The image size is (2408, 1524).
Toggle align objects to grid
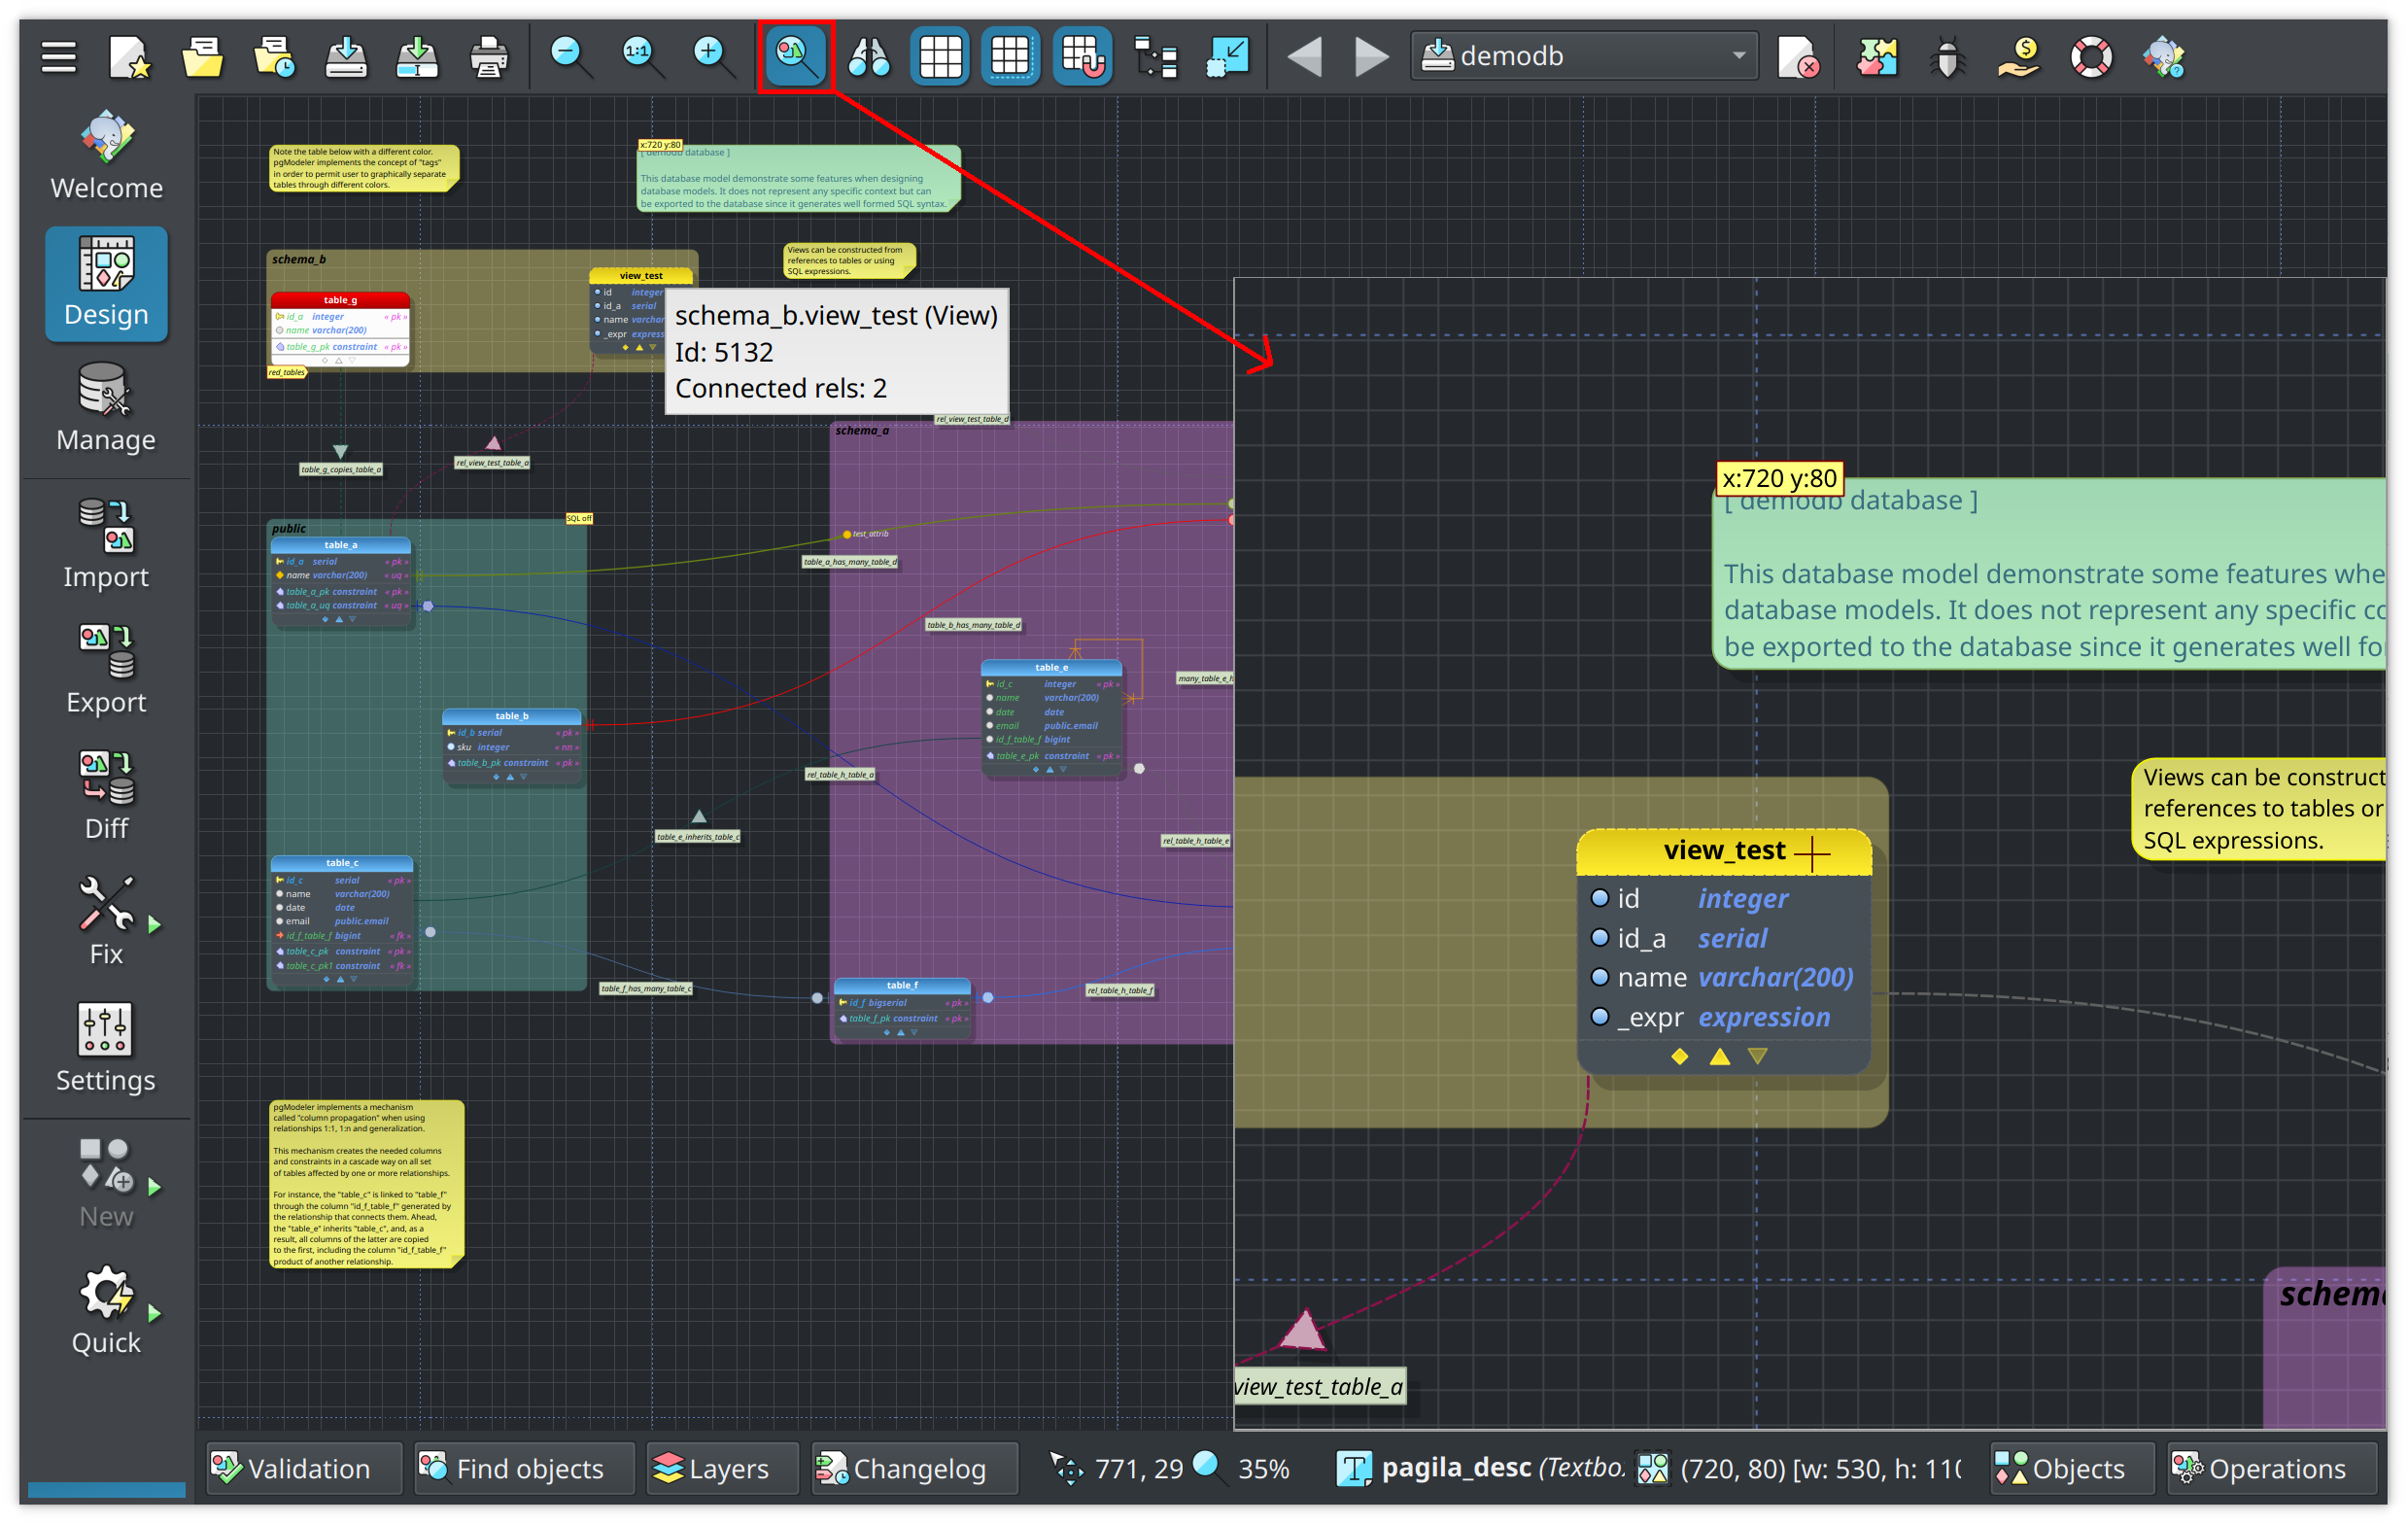1082,56
